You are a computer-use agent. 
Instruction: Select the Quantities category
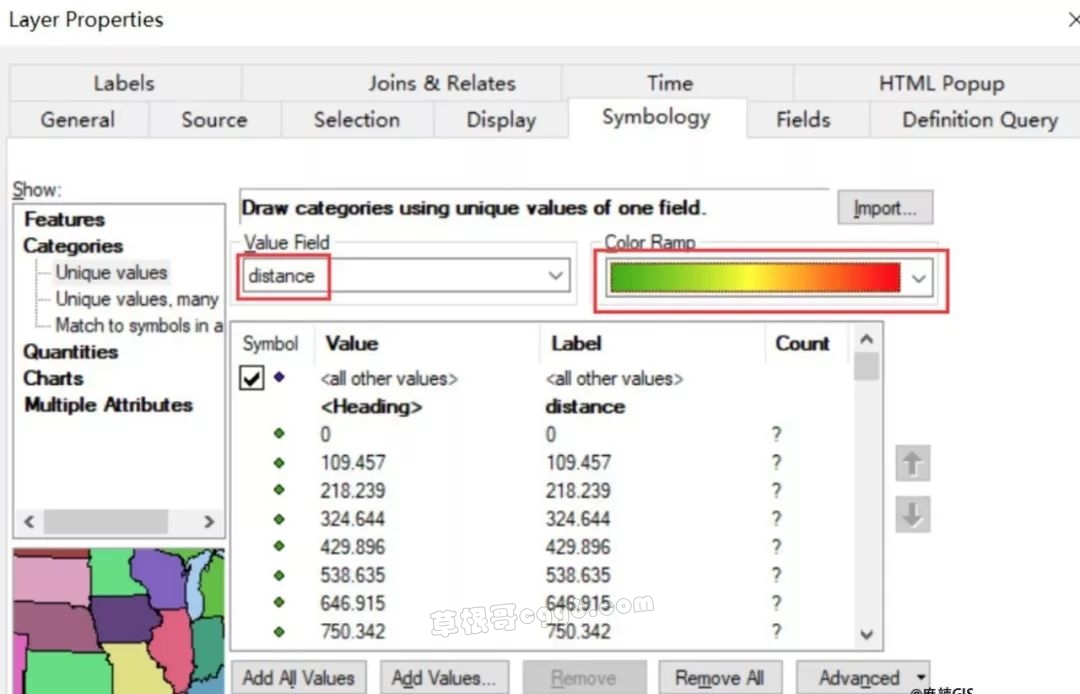coord(71,352)
